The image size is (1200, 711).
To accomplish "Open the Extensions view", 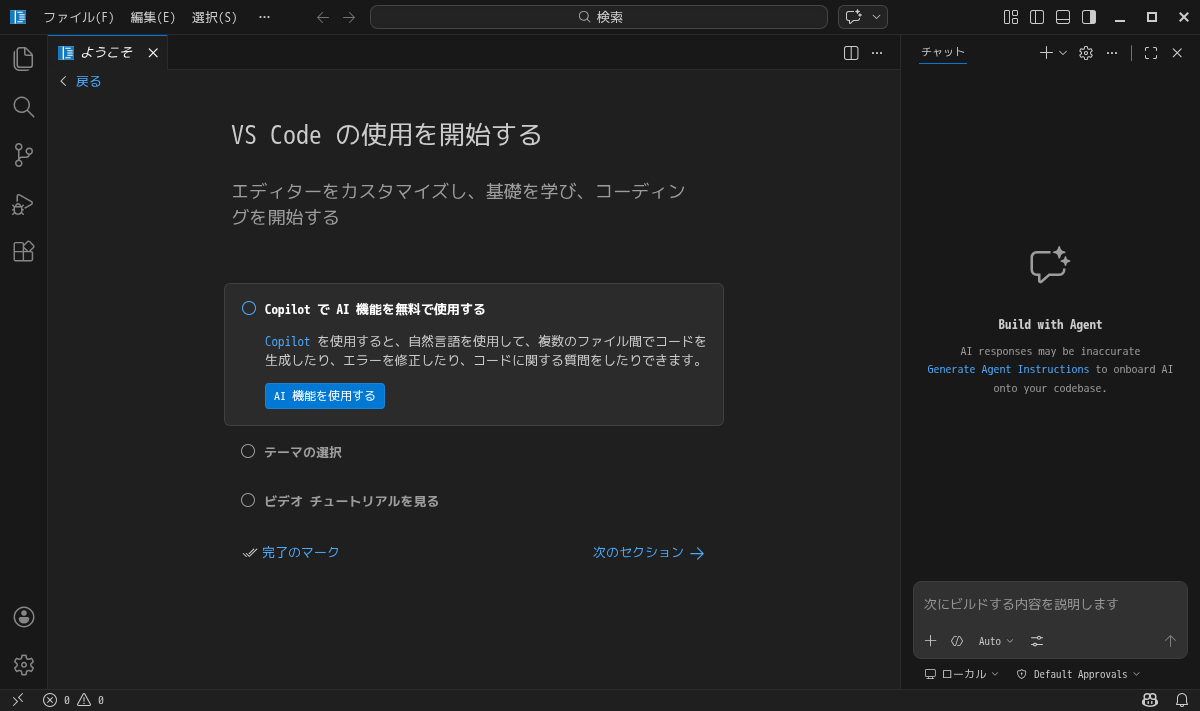I will (x=23, y=251).
